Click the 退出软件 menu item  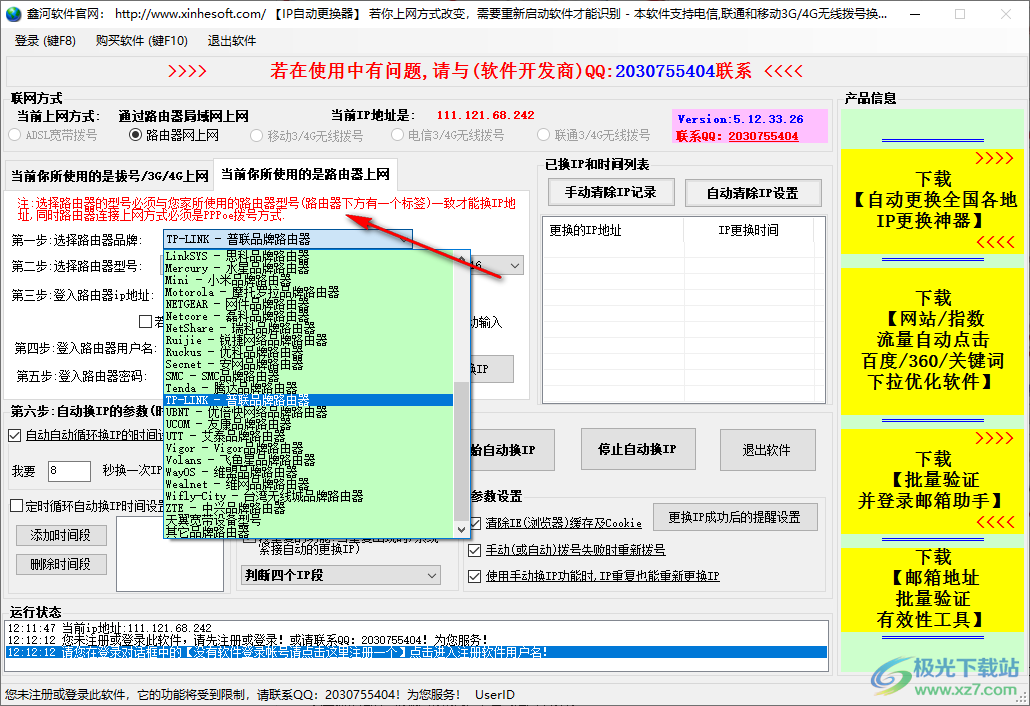click(232, 41)
